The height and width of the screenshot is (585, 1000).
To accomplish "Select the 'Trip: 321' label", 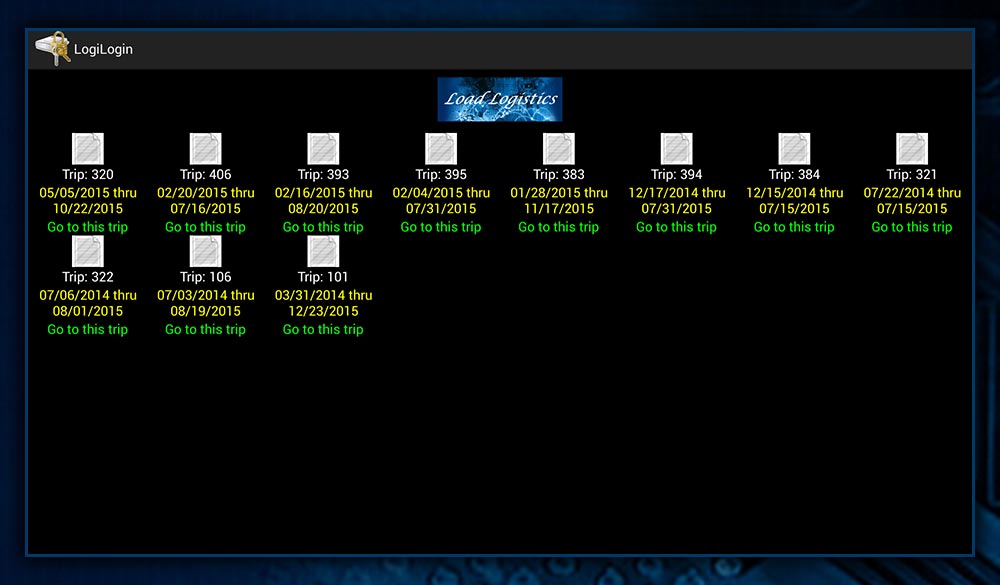I will [x=912, y=175].
